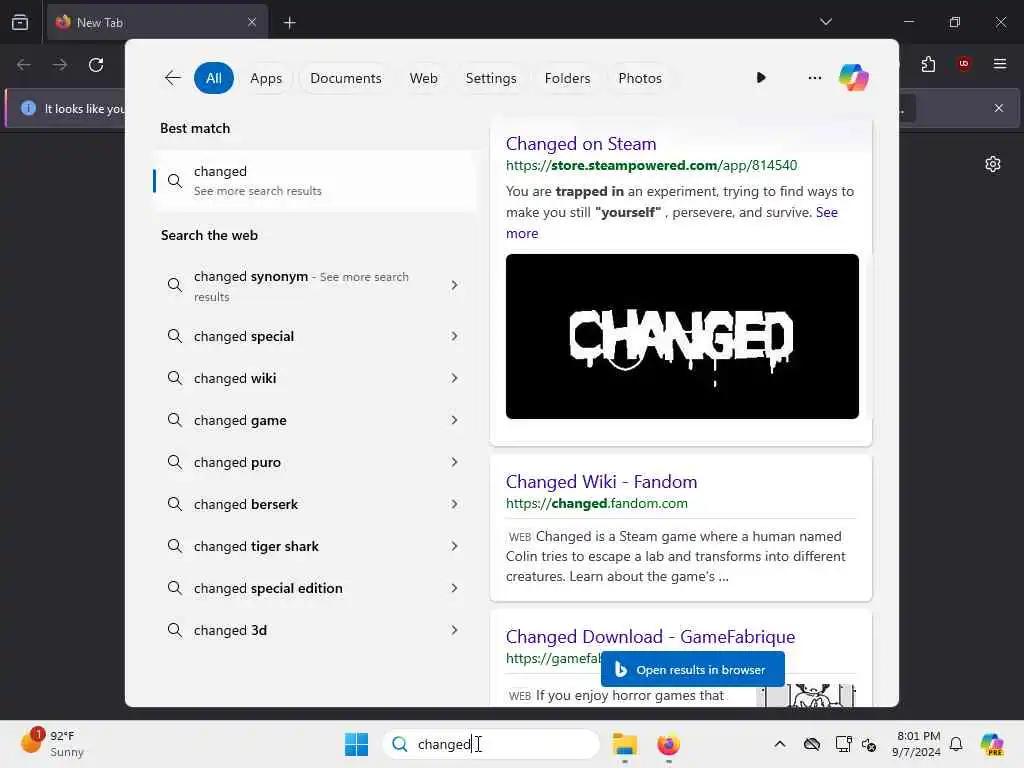Select 'changed puro' search suggestion text

coord(237,462)
